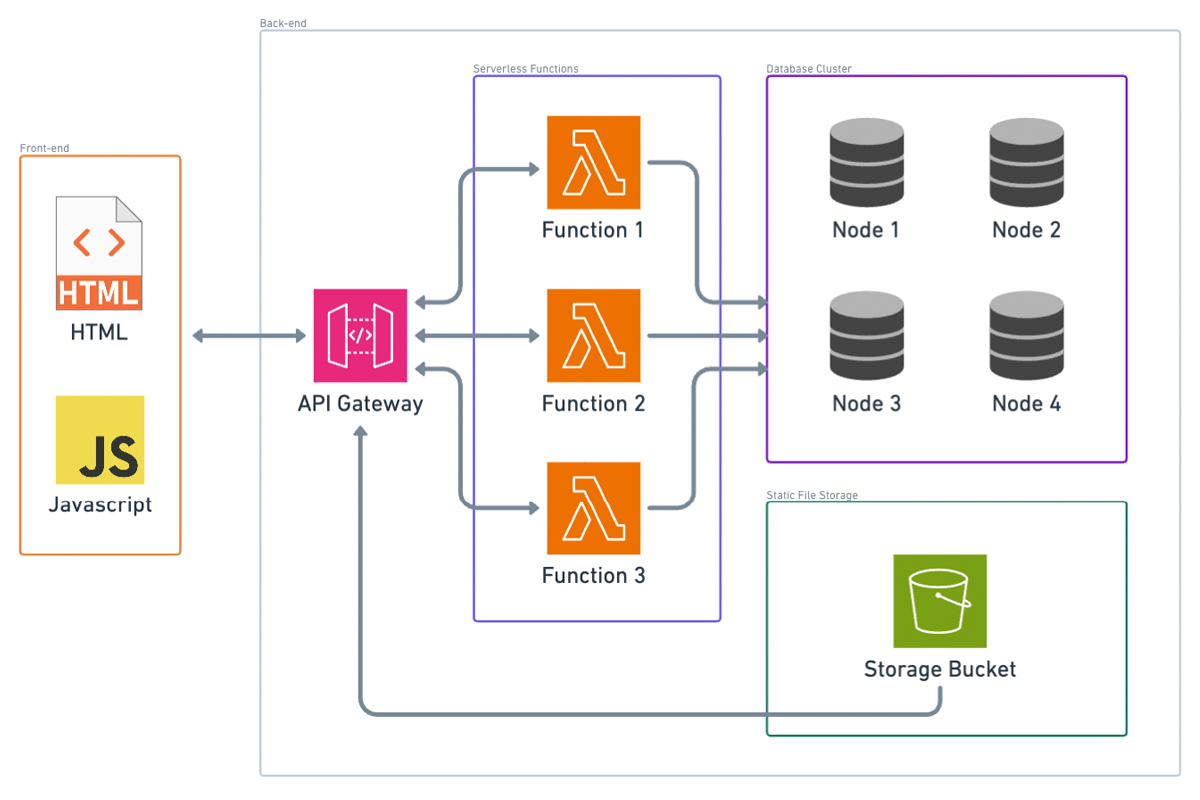Click the Node 1 database icon
This screenshot has height=800, width=1200.
coord(866,163)
